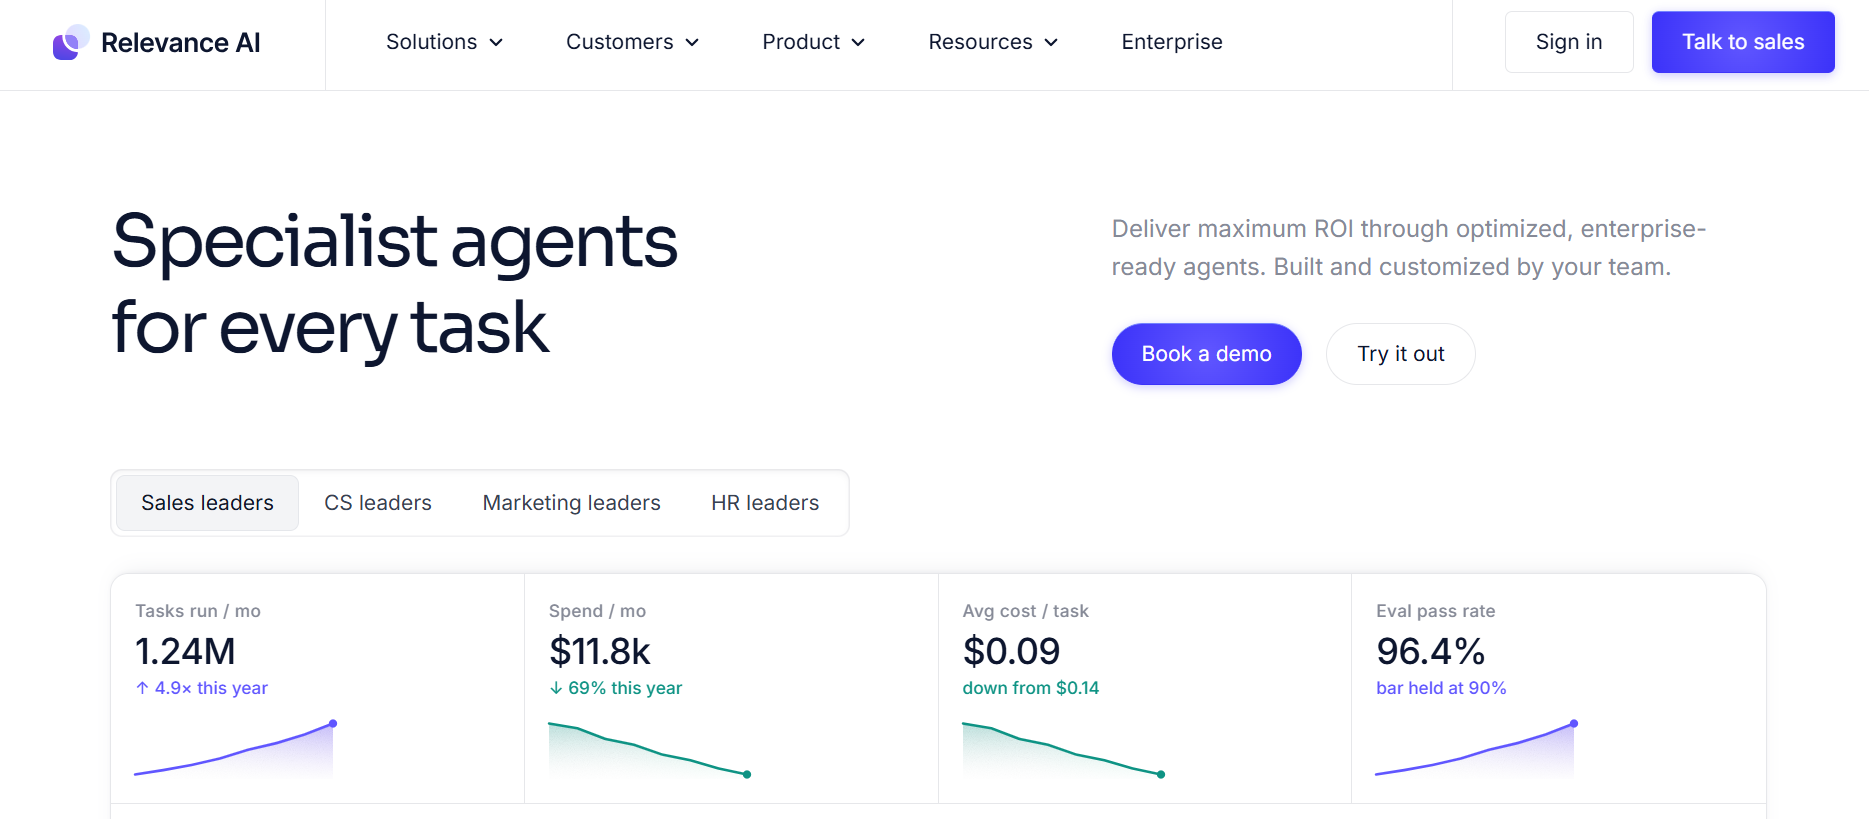Viewport: 1869px width, 819px height.
Task: Click the Avg cost / task sparkline chart
Action: [x=1064, y=749]
